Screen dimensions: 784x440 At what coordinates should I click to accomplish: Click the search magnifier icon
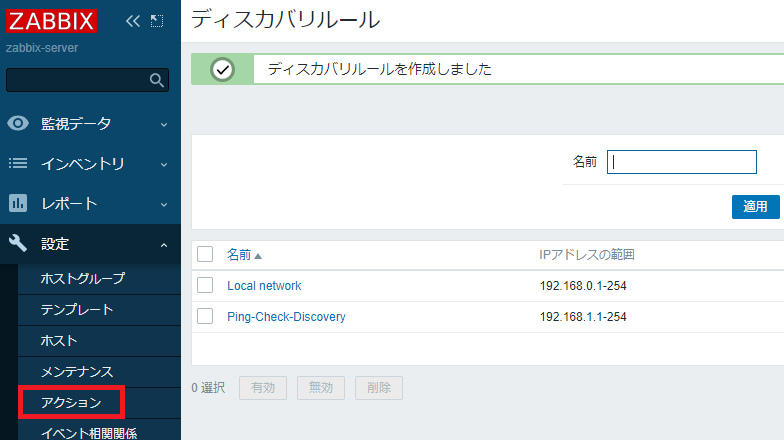[156, 80]
